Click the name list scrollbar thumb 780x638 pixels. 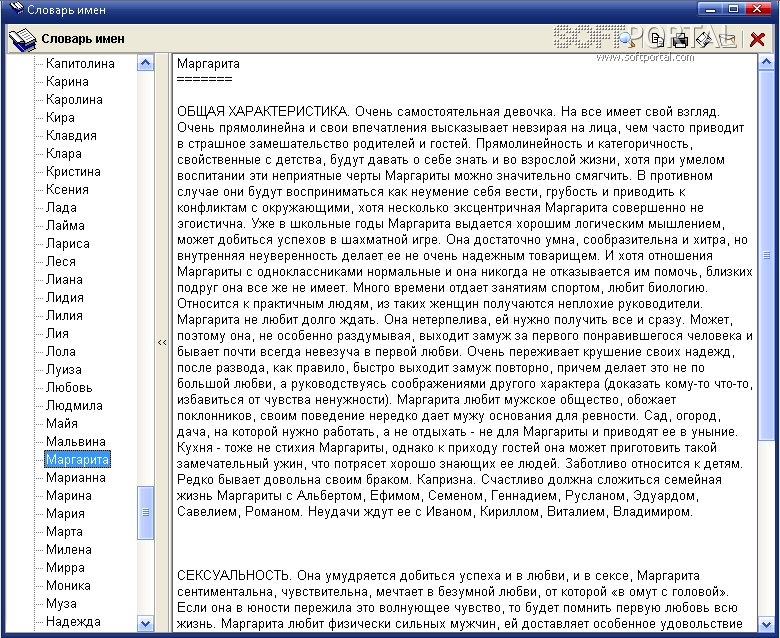pos(145,512)
